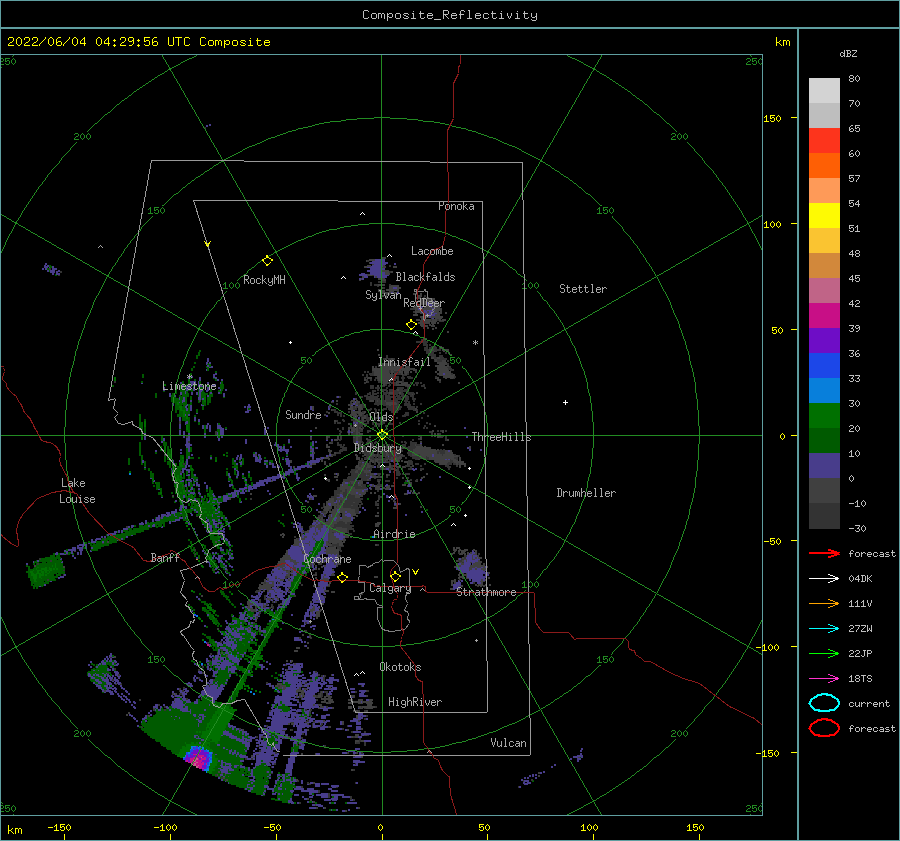Viewport: 900px width, 841px height.
Task: Click the Lake Louise label
Action: (x=77, y=491)
